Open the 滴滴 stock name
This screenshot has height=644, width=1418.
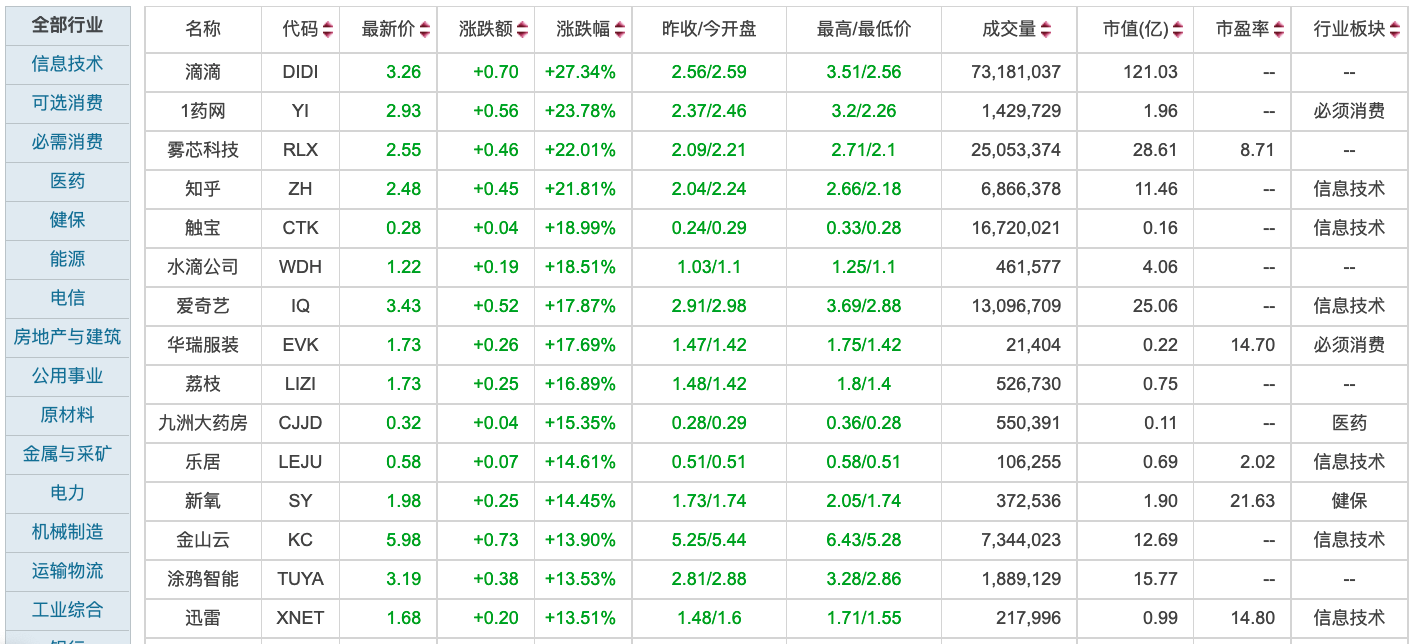coord(203,72)
